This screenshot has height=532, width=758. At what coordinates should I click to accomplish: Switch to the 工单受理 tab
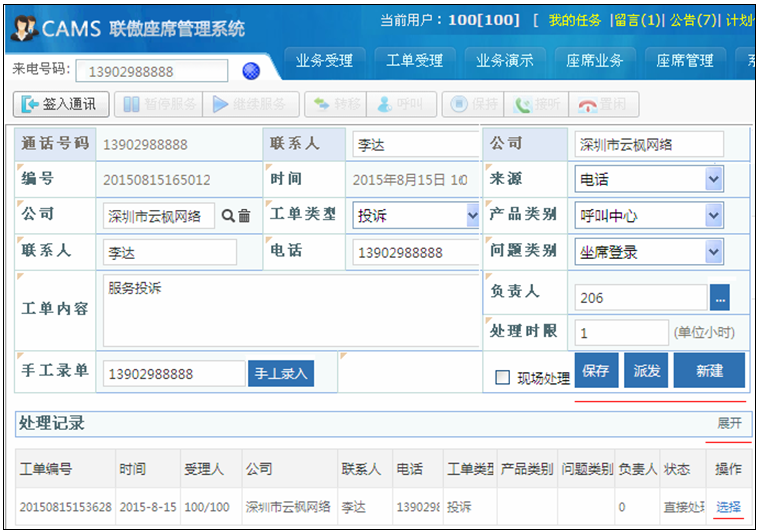point(414,61)
